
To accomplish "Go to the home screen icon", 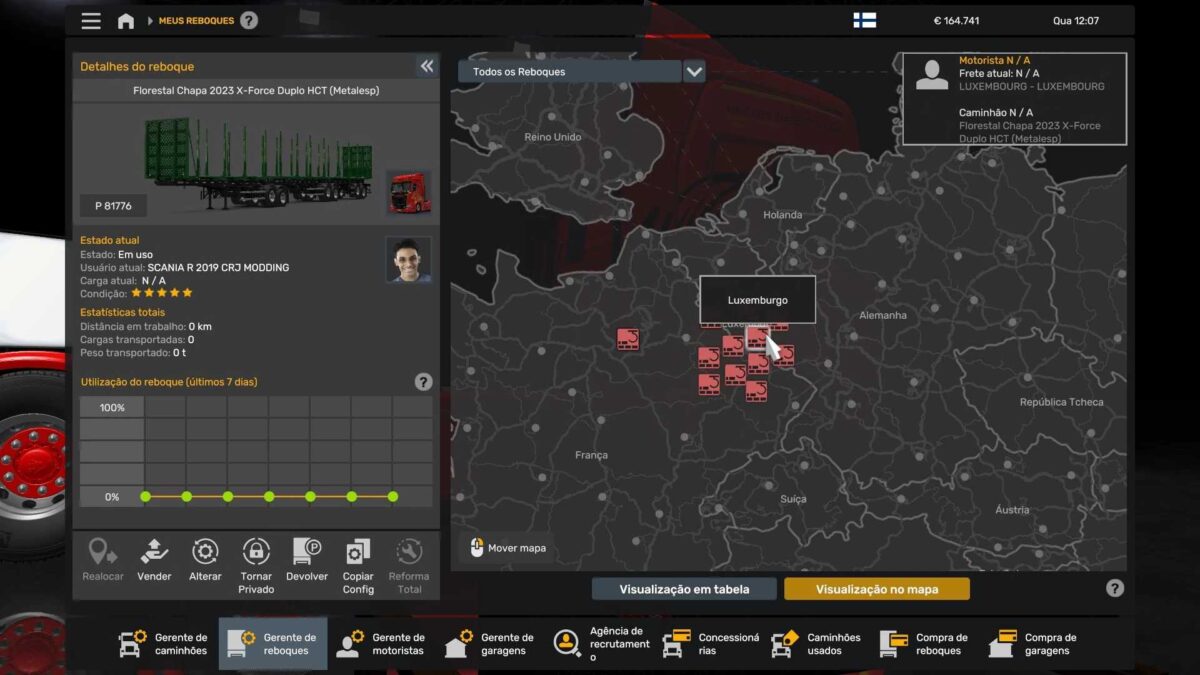I will pyautogui.click(x=126, y=21).
